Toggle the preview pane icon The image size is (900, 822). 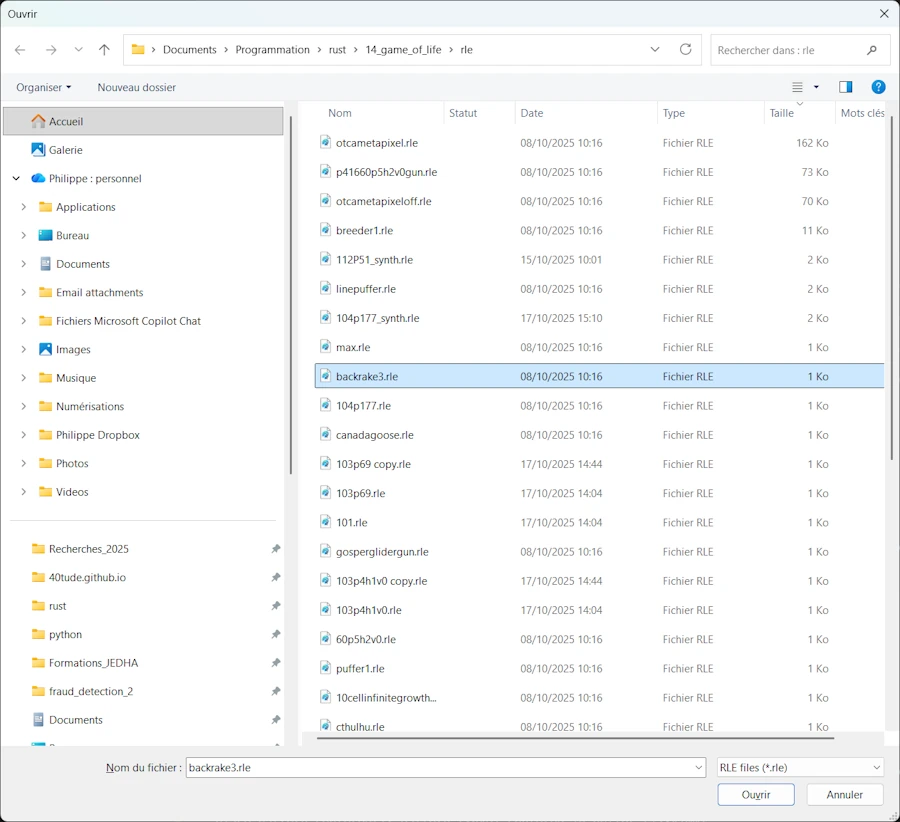[x=845, y=87]
